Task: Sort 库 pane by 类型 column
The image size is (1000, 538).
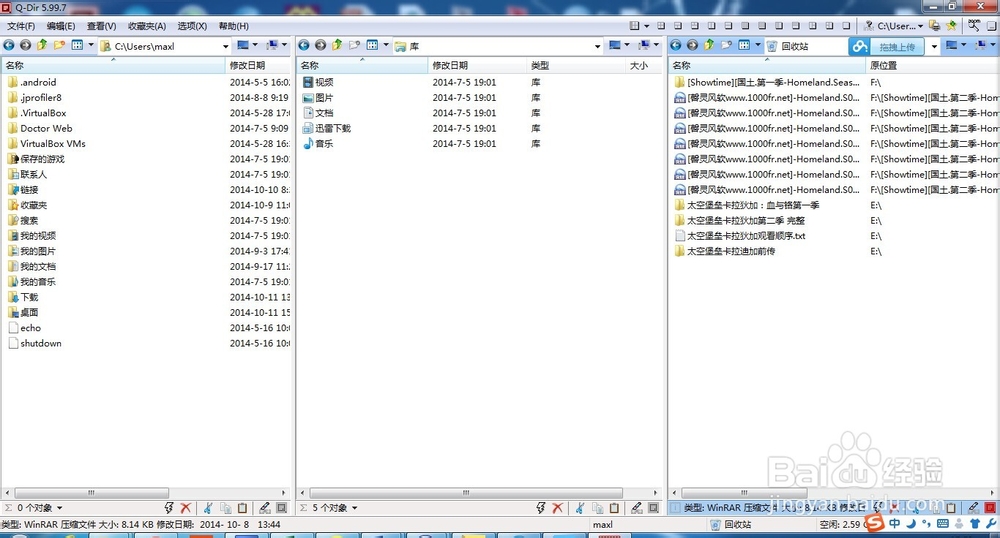Action: [577, 65]
